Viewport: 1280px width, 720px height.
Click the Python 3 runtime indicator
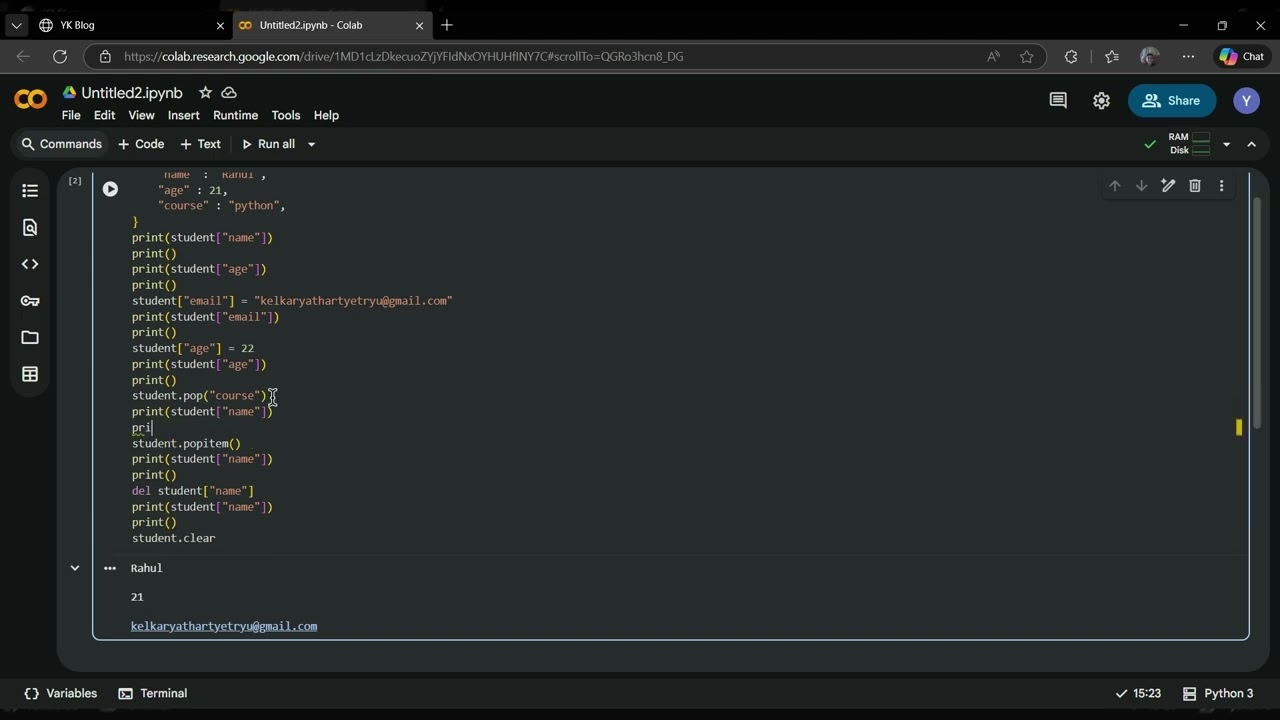tap(1218, 693)
